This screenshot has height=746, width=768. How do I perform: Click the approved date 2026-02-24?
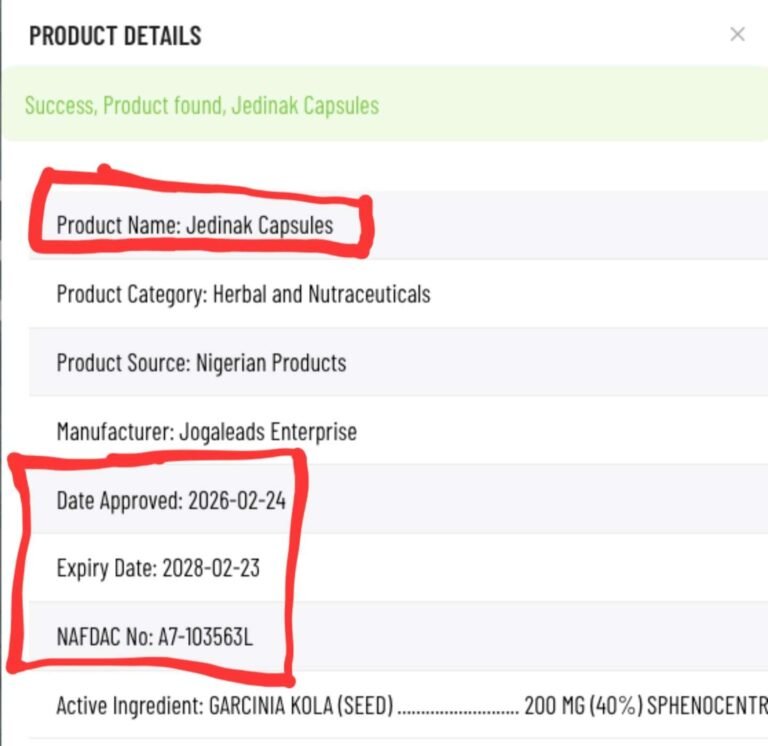click(237, 501)
